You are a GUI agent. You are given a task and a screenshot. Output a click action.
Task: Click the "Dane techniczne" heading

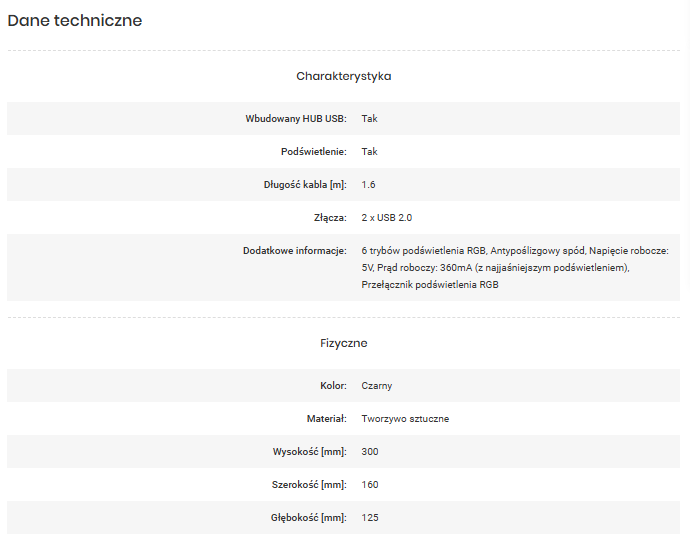(x=75, y=20)
